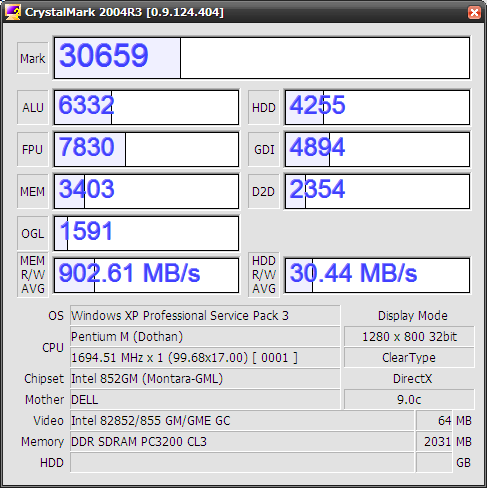Click the CPU clock field 1694.51 MHz
This screenshot has height=488, width=487.
click(205, 357)
